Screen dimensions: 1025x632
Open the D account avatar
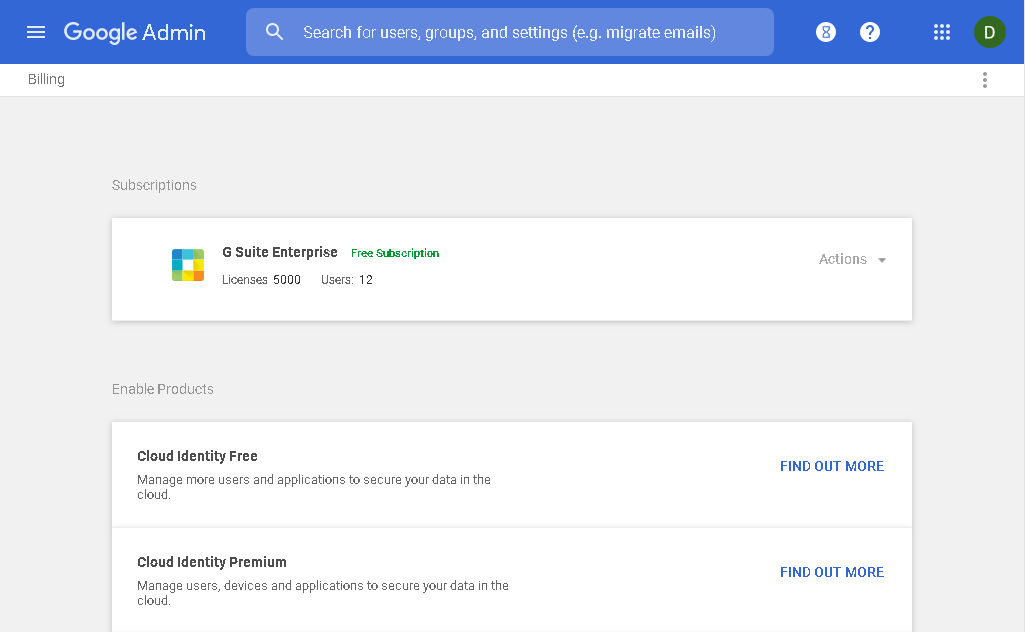pyautogui.click(x=989, y=32)
